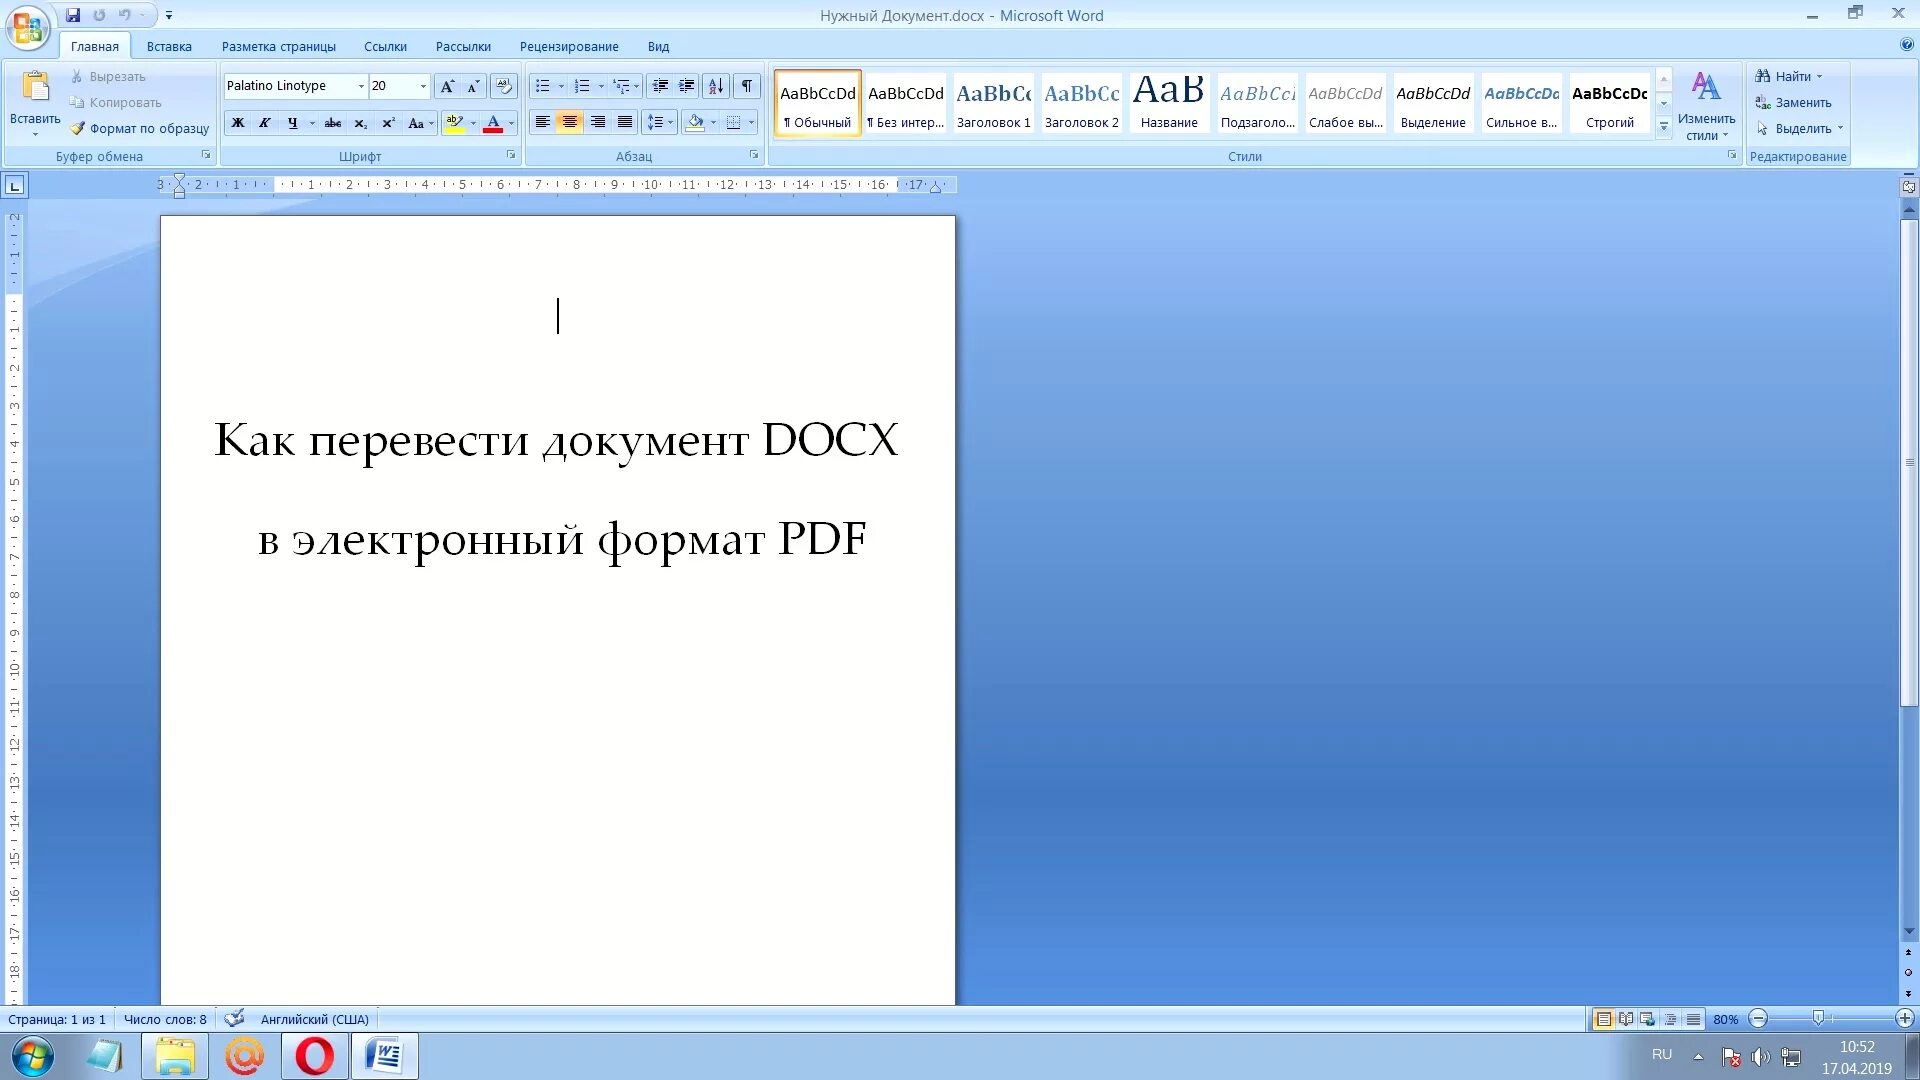
Task: Switch to outline view
Action: pyautogui.click(x=1670, y=1019)
